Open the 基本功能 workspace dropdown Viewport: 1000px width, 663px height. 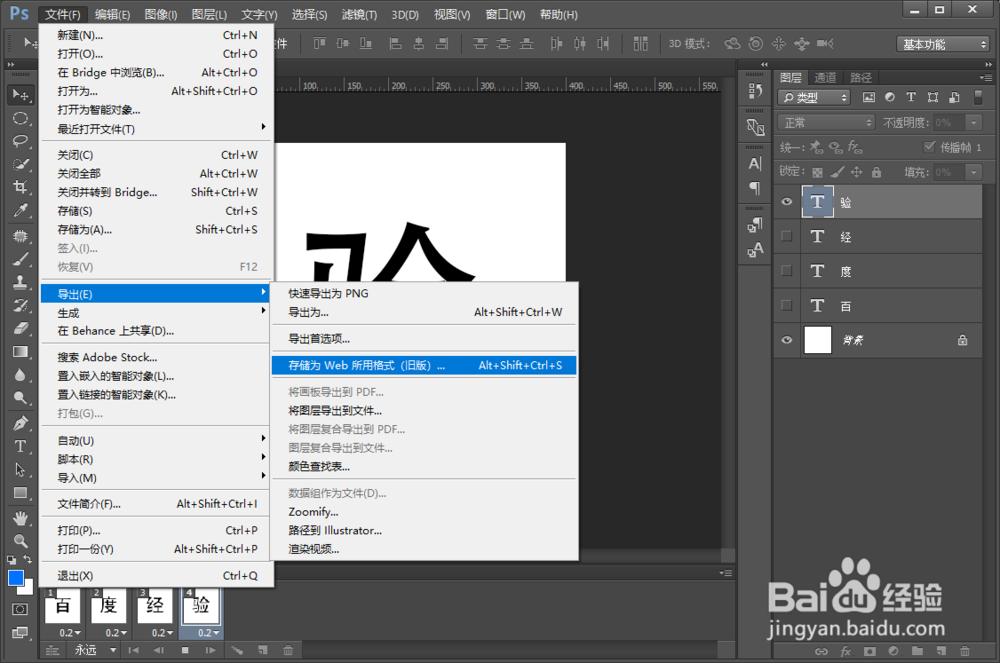point(943,44)
